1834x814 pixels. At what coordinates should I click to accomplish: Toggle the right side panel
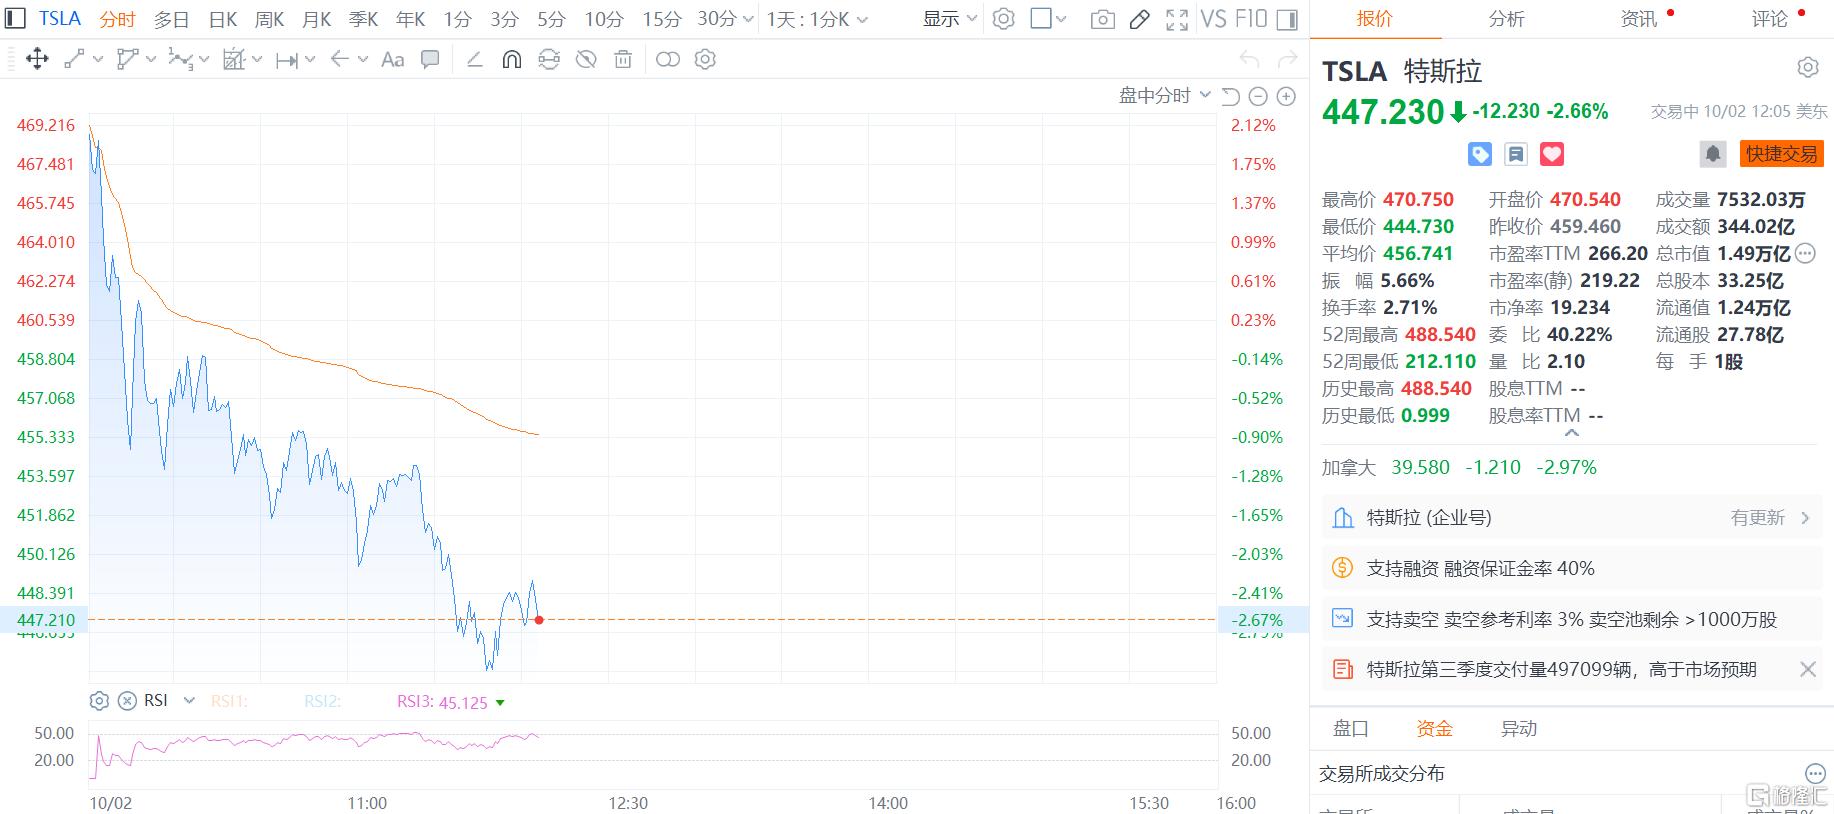(x=1288, y=19)
